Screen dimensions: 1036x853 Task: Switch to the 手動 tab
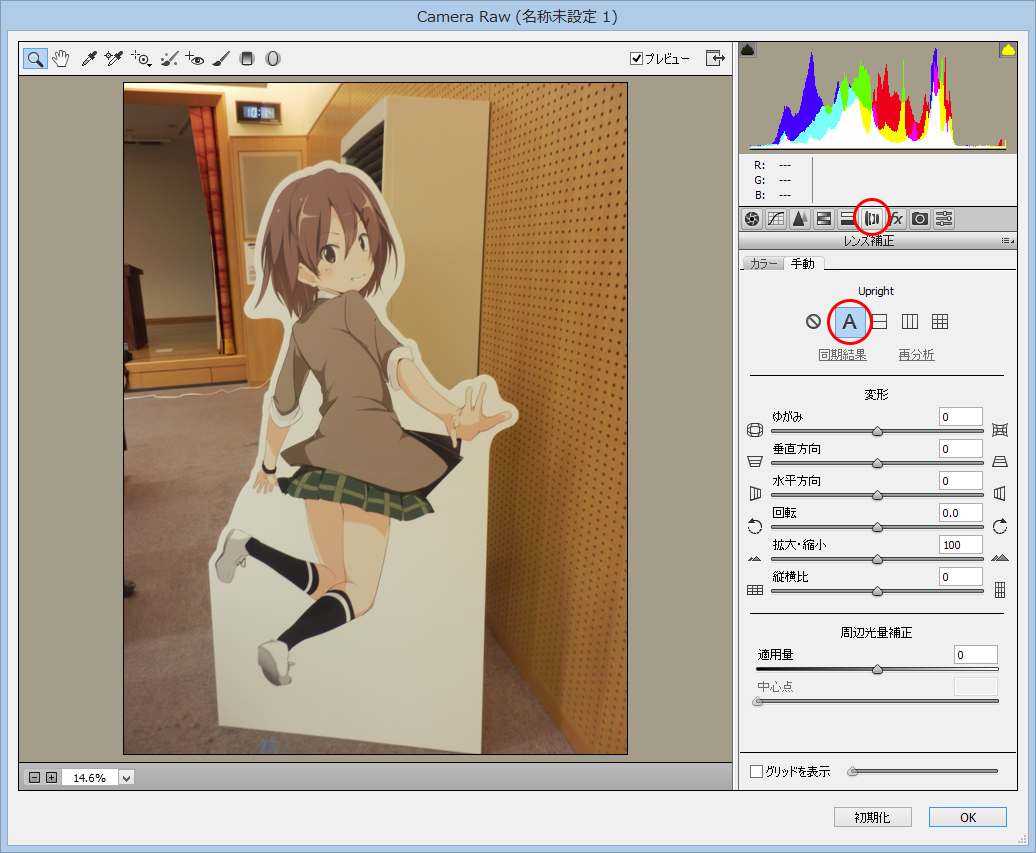coord(803,264)
